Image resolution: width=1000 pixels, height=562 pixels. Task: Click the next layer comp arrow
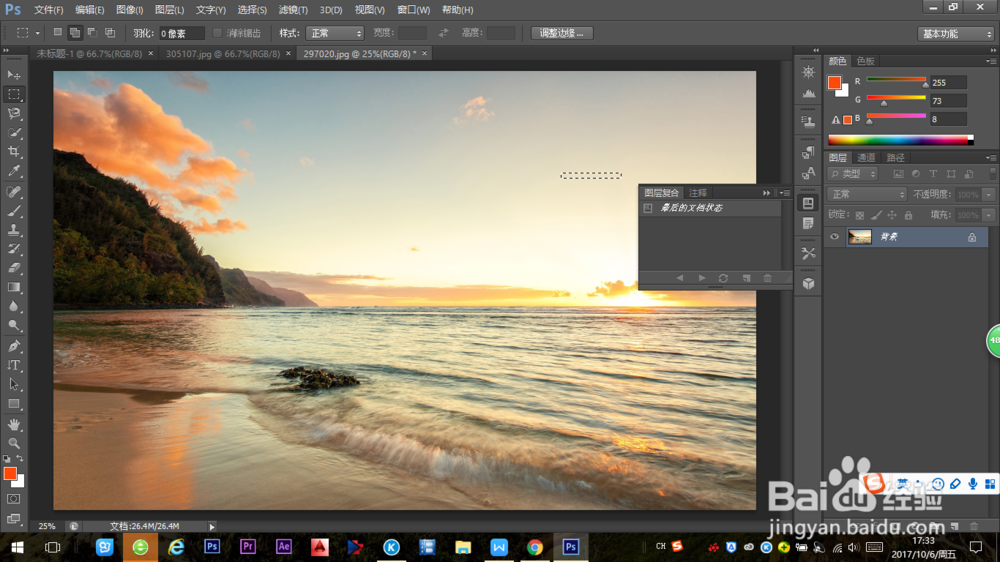702,278
